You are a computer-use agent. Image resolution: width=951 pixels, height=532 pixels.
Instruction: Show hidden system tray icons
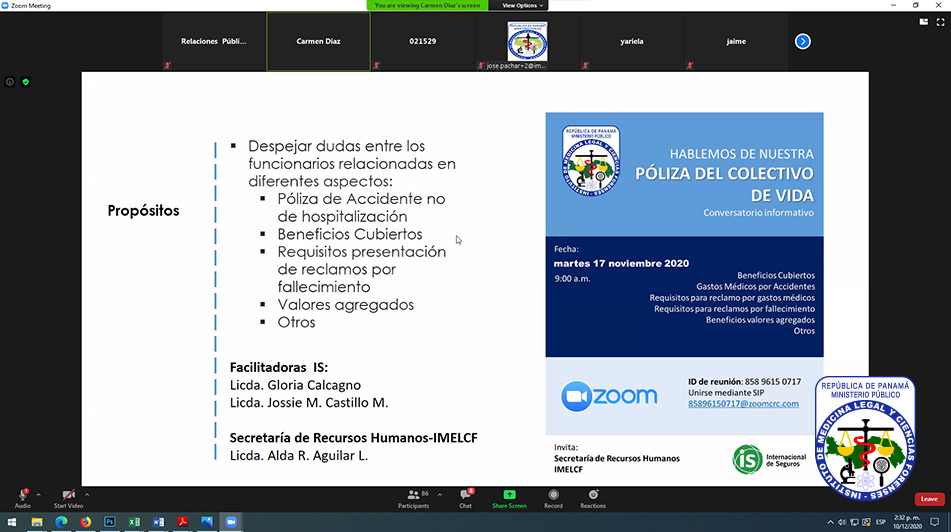pyautogui.click(x=830, y=522)
